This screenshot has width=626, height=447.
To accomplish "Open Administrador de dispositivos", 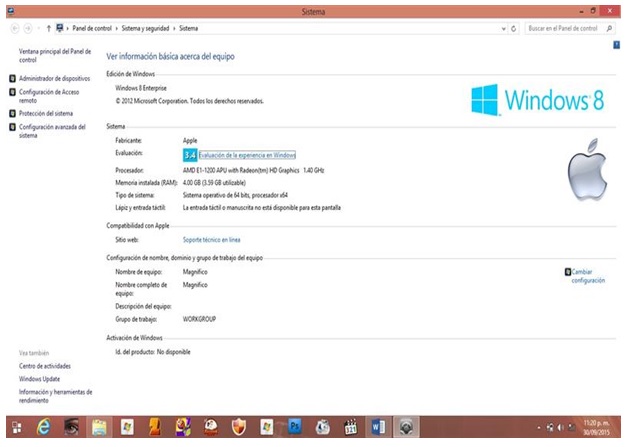I will click(x=54, y=77).
